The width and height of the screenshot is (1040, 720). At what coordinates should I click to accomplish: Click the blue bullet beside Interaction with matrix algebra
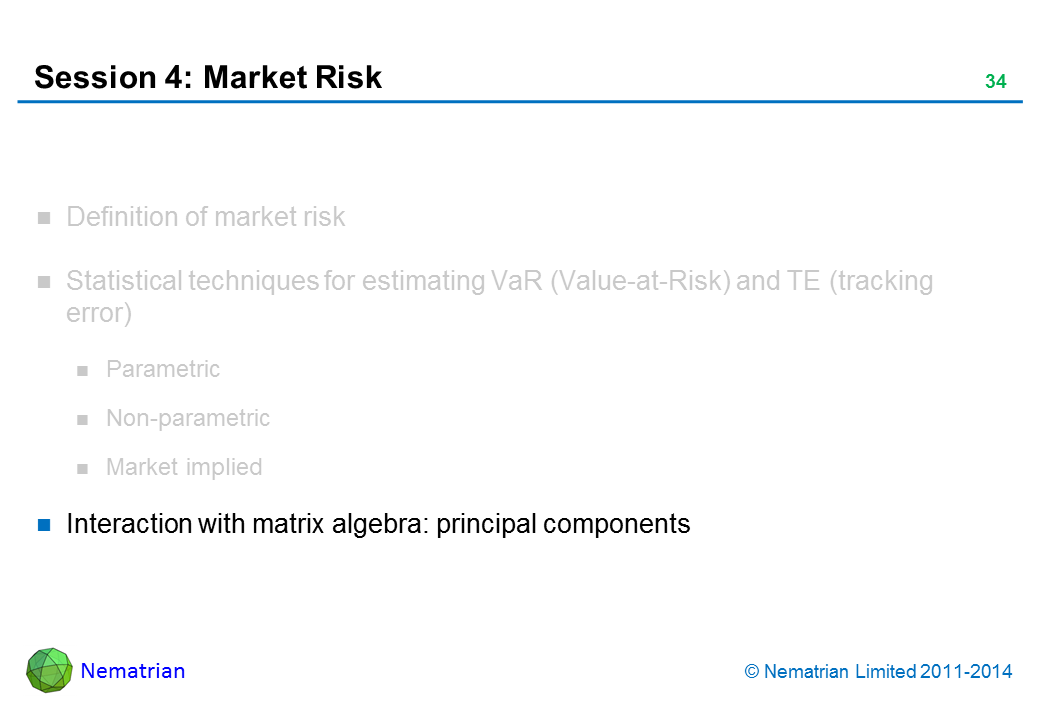click(44, 524)
